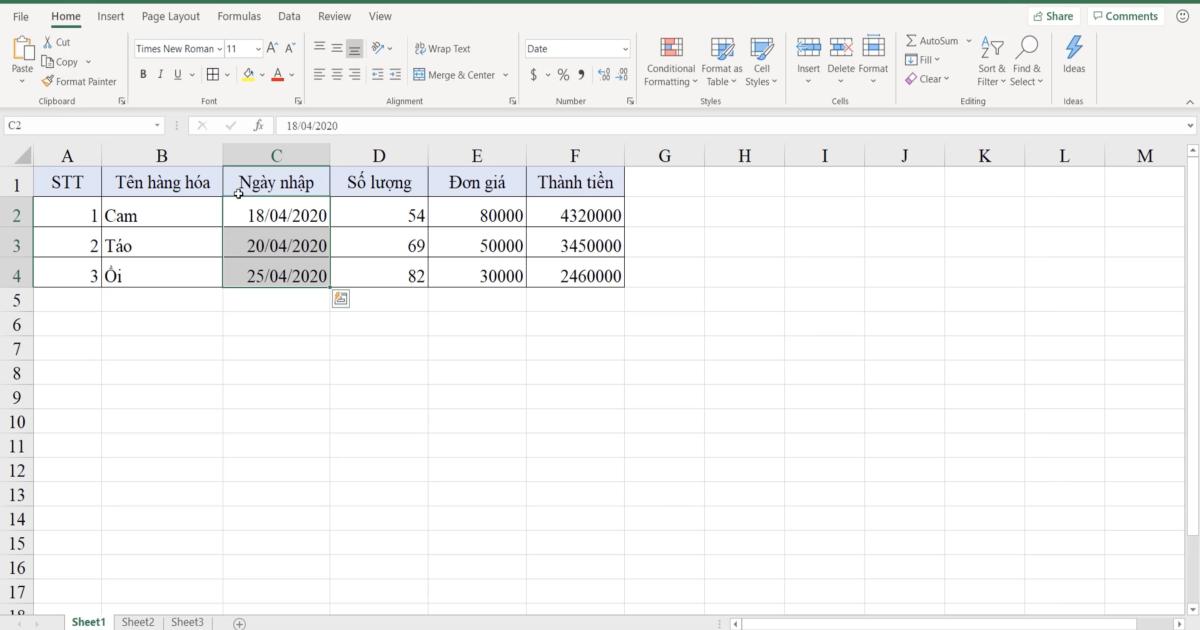Toggle Wrap Text for selected cells
This screenshot has width=1200, height=630.
point(443,48)
